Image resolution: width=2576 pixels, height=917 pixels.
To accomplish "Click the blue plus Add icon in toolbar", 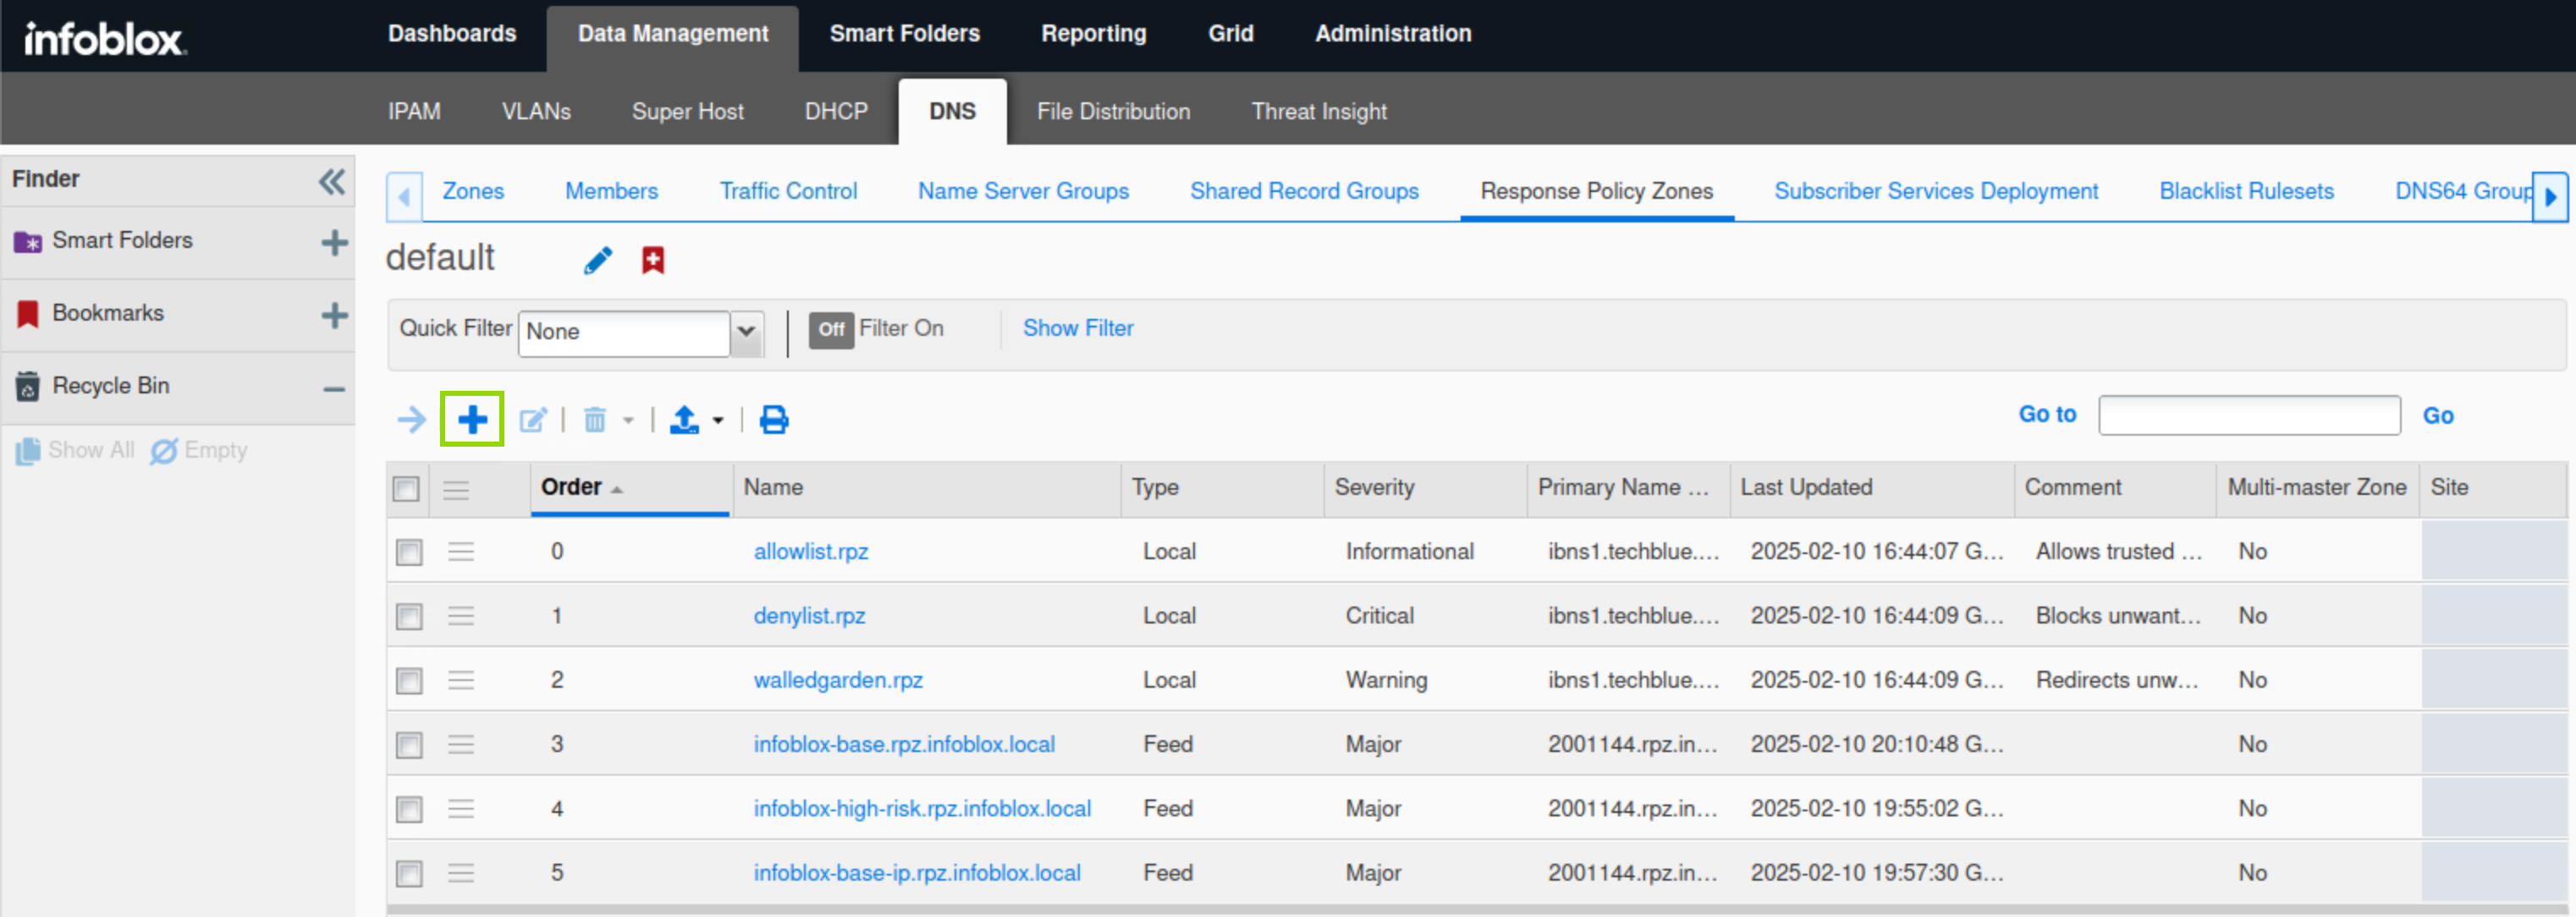I will coord(472,419).
